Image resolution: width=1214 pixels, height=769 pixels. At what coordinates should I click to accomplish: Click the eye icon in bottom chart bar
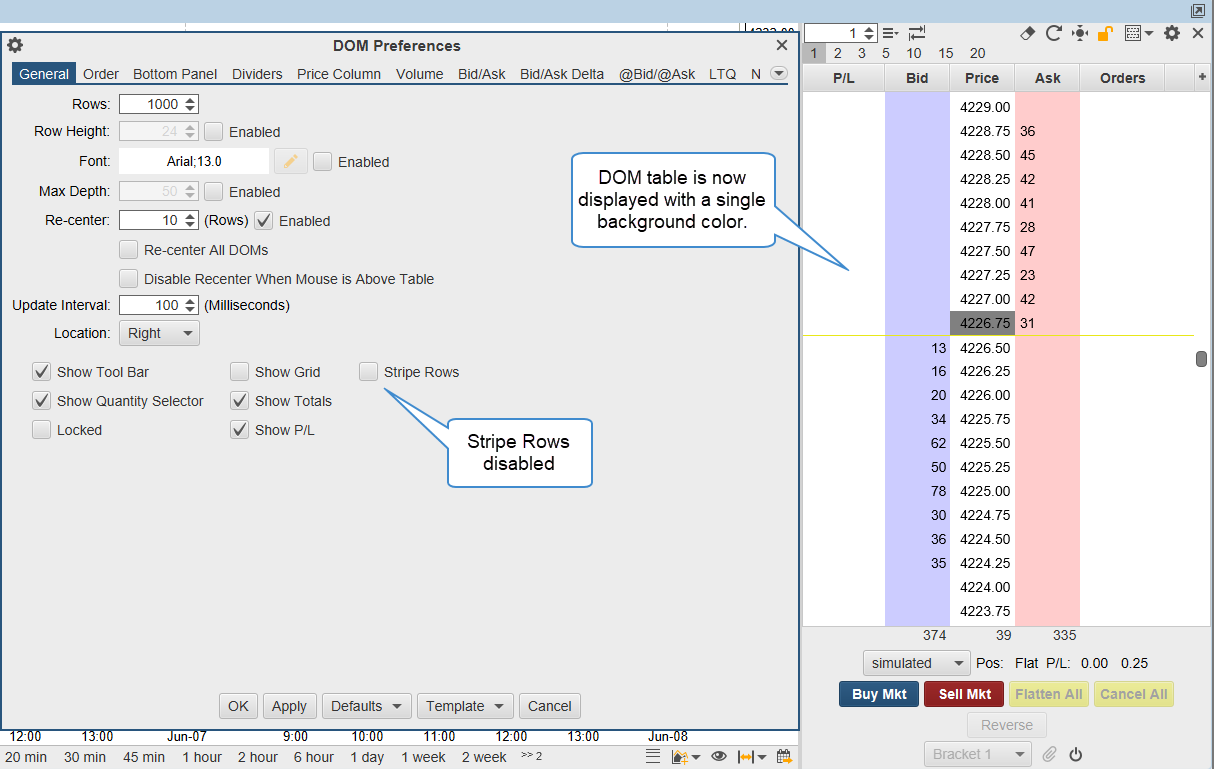[718, 757]
